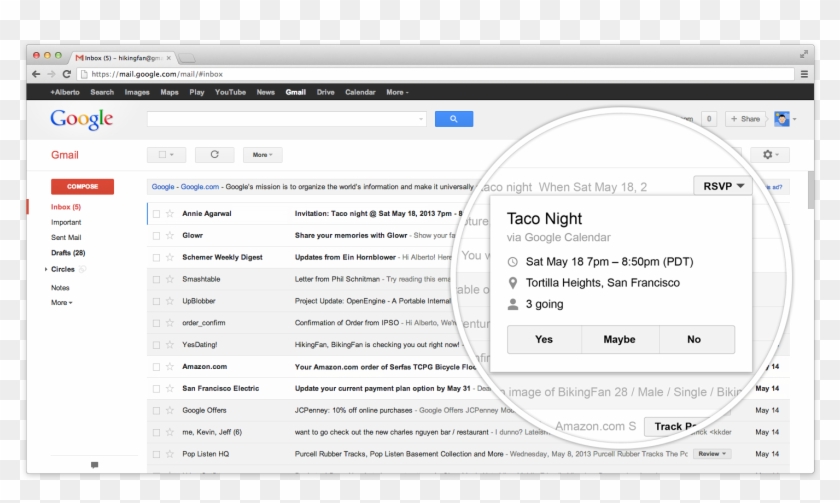Answer Maybe to Taco Night invitation
The height and width of the screenshot is (503, 840).
620,339
